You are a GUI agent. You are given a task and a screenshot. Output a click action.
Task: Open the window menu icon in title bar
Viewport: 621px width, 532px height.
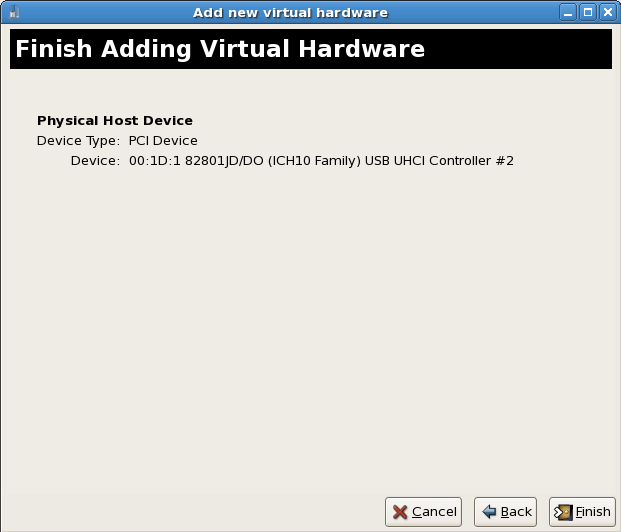click(x=14, y=12)
